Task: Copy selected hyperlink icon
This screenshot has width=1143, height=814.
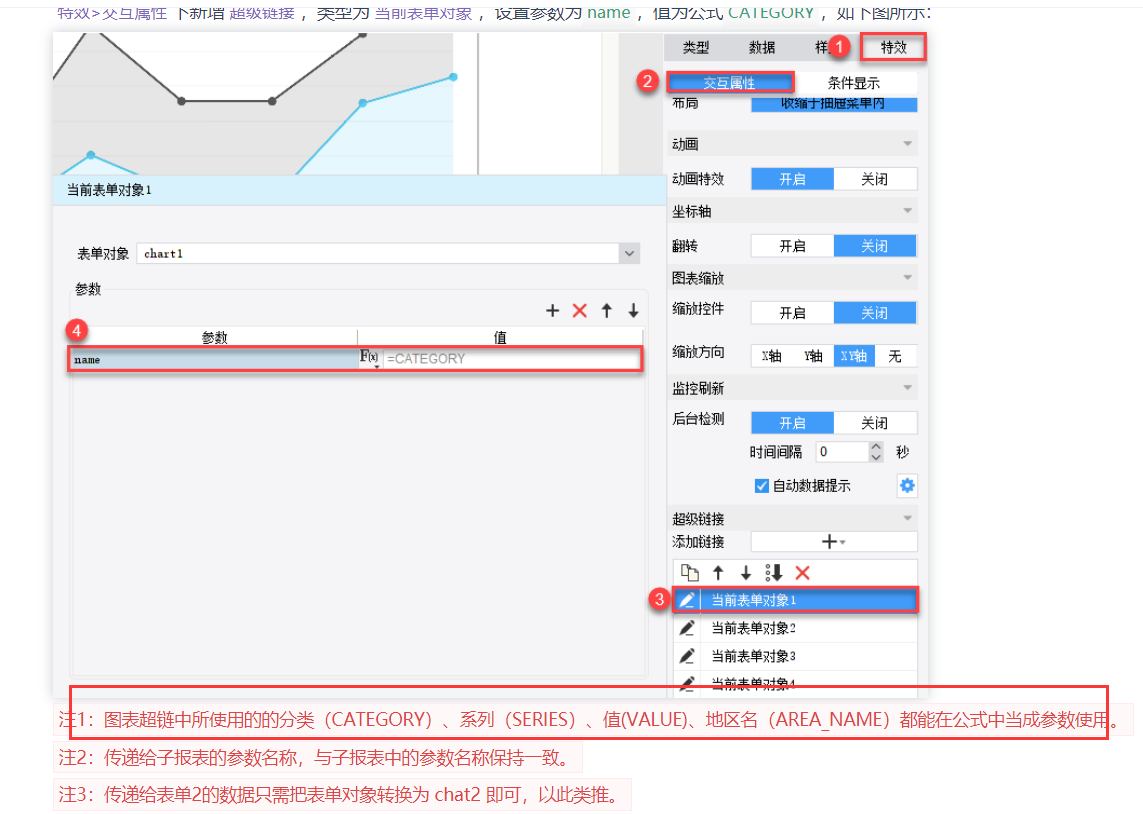Action: click(x=689, y=573)
